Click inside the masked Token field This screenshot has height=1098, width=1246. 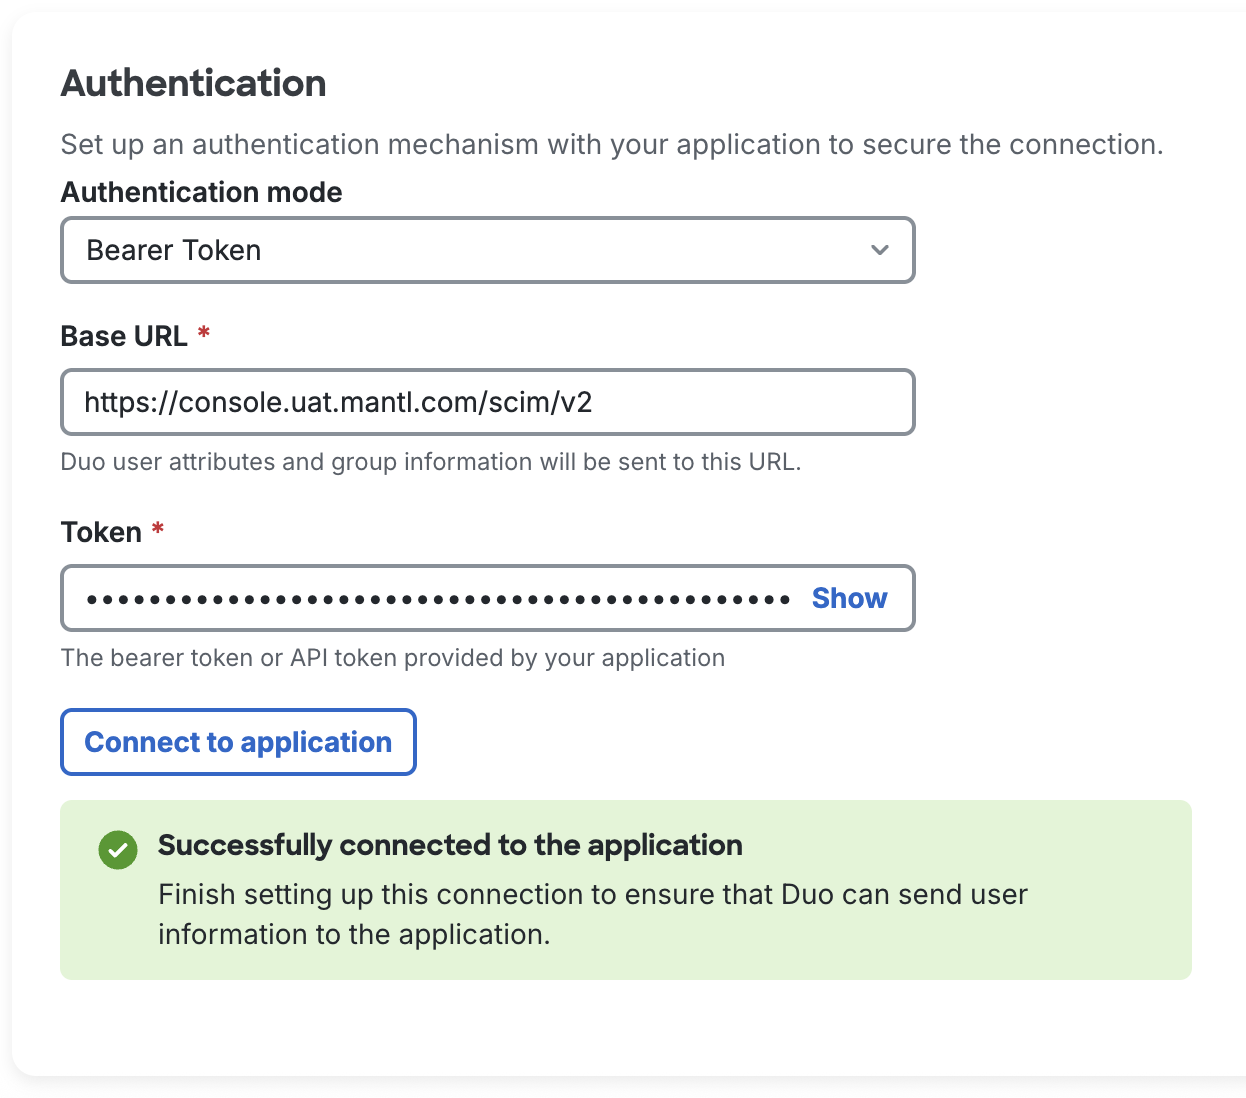pyautogui.click(x=438, y=599)
